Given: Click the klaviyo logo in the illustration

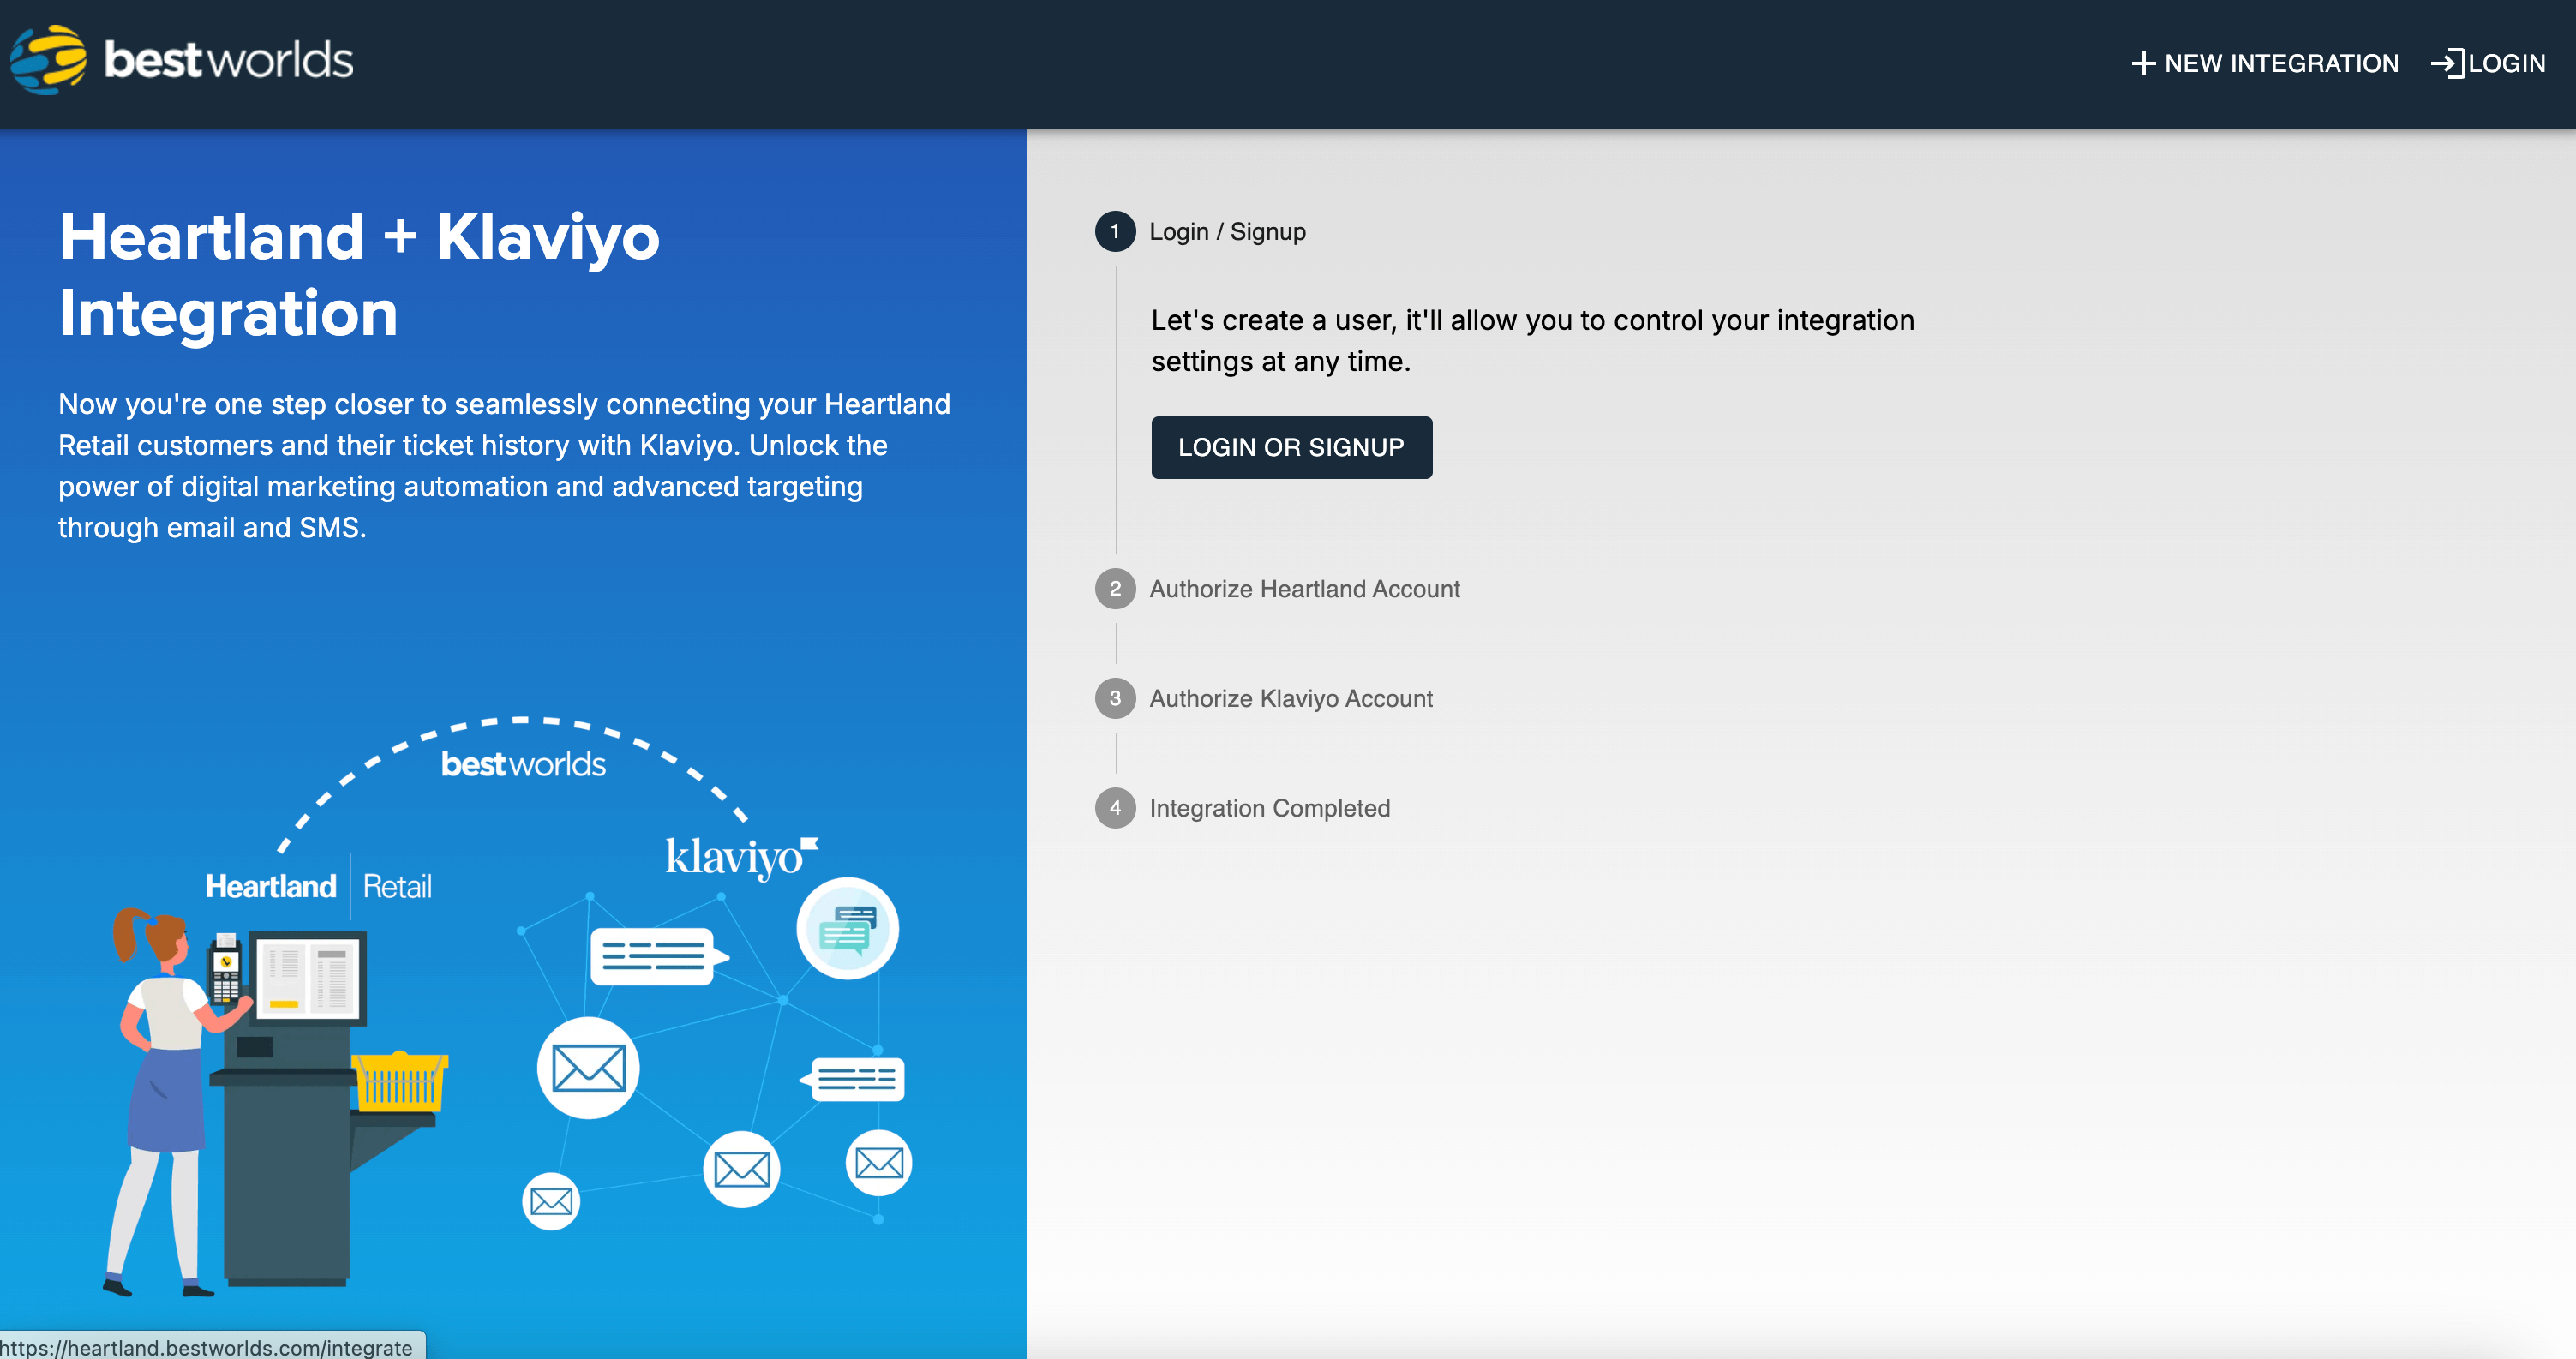Looking at the screenshot, I should [x=742, y=858].
